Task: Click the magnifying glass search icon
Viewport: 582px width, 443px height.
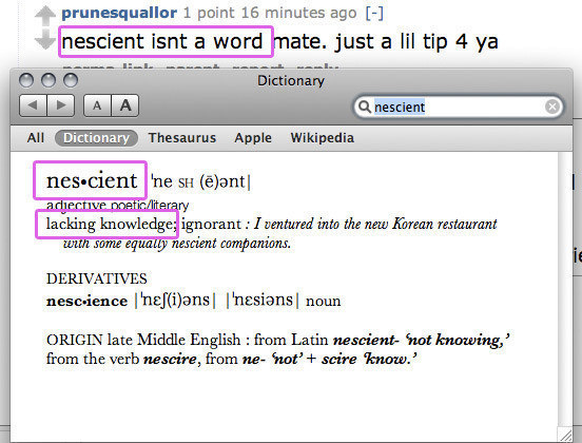Action: point(364,107)
